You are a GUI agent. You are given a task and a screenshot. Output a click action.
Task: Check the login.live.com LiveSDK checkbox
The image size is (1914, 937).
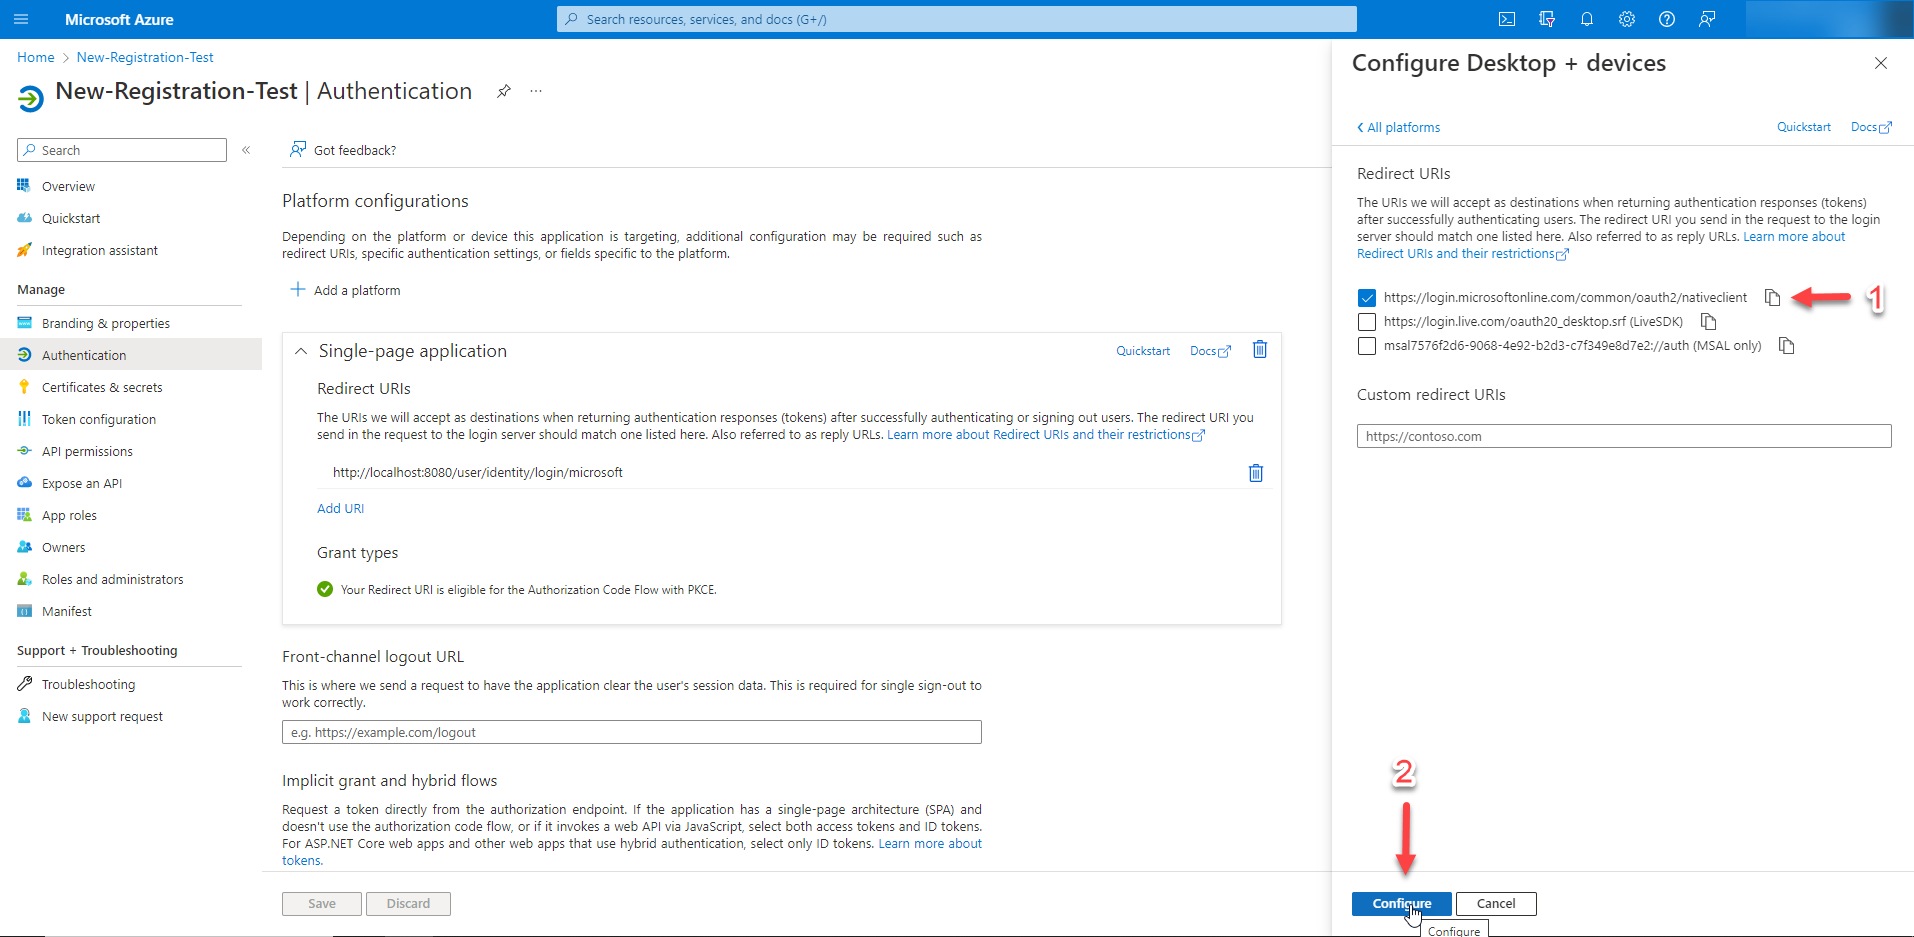click(x=1367, y=322)
